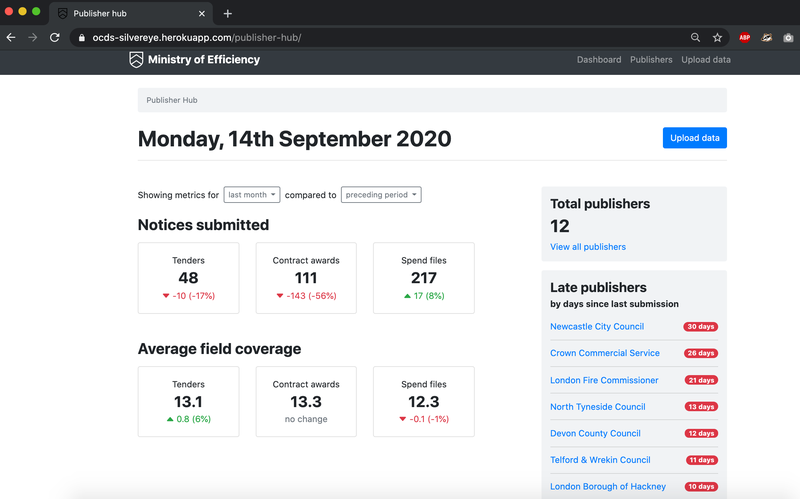Open Crown Commercial Service publisher link
This screenshot has height=499, width=800.
pyautogui.click(x=605, y=353)
